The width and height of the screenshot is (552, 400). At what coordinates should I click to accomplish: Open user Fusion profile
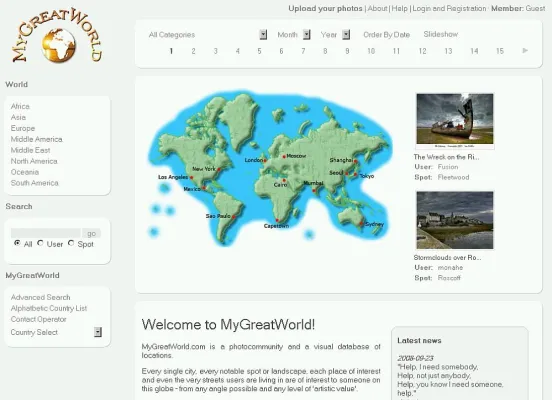tap(448, 167)
